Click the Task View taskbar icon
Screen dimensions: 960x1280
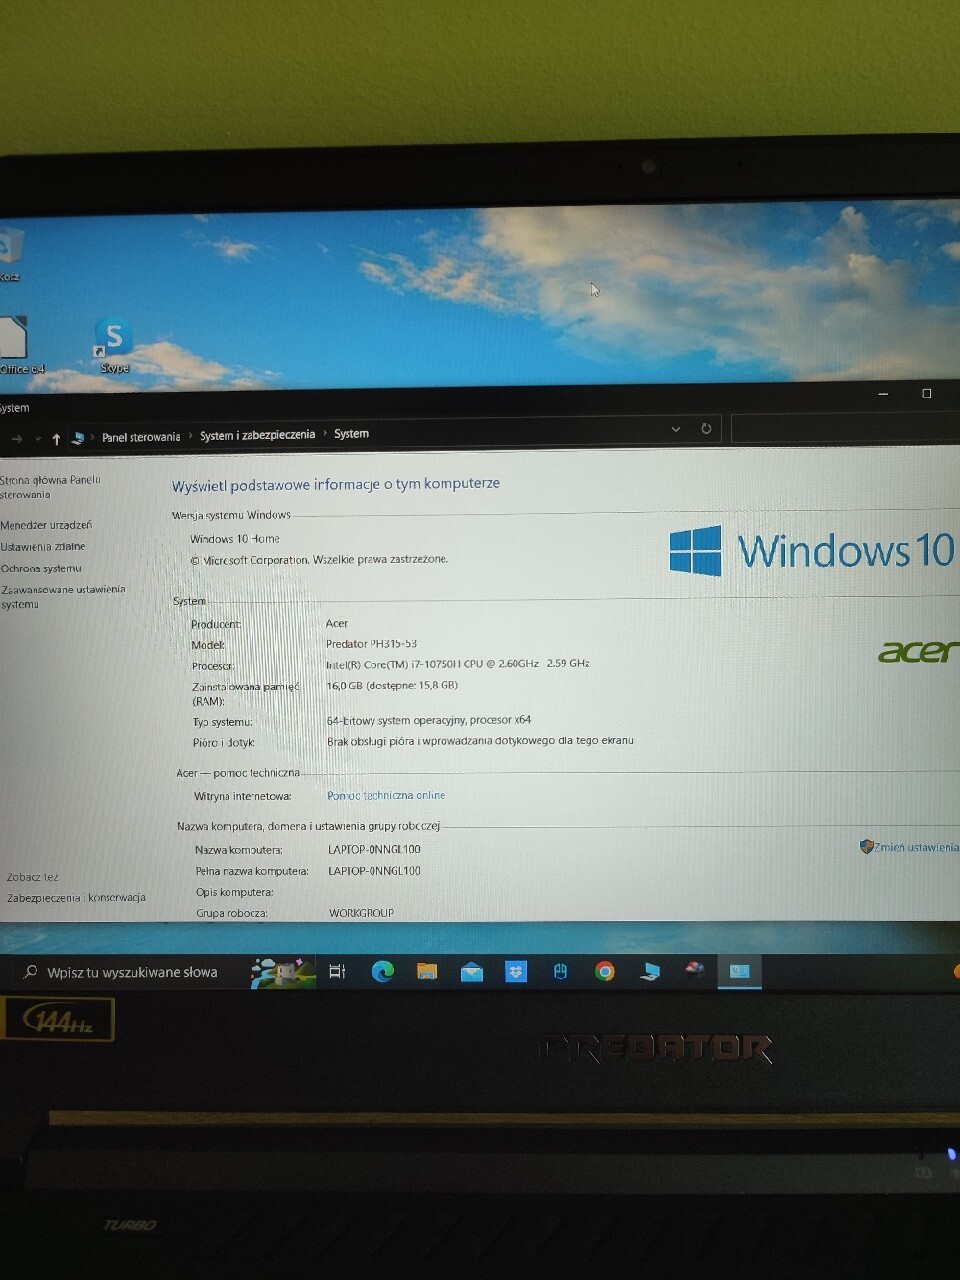click(x=337, y=971)
